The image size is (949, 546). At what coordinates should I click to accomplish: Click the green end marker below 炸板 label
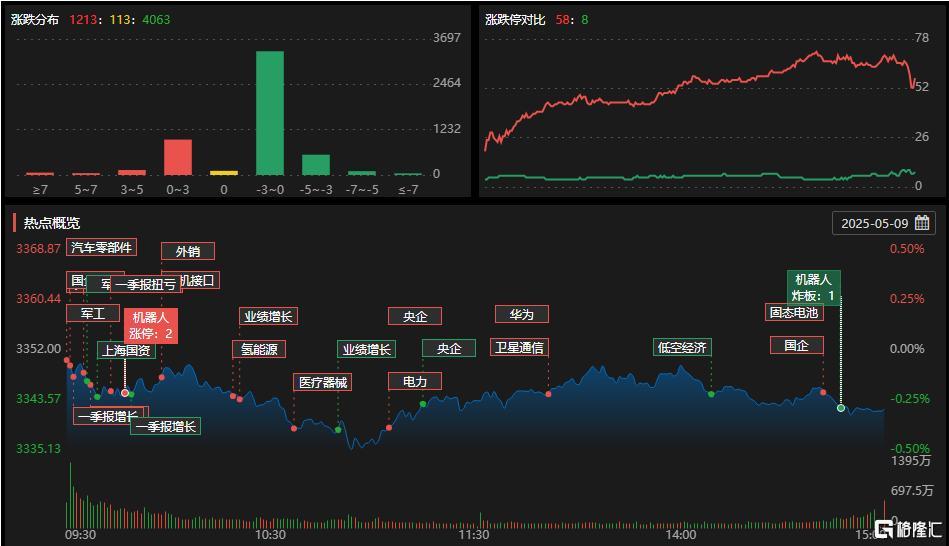(x=841, y=408)
